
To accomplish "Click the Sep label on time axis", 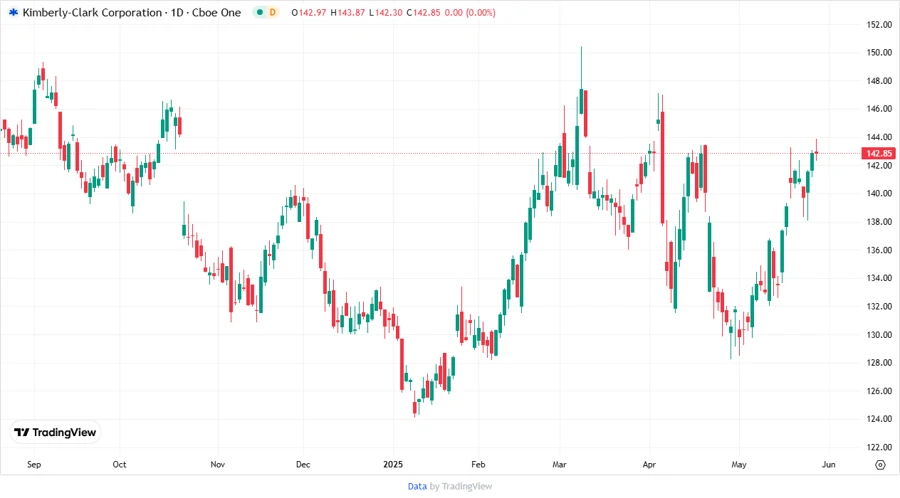I will click(34, 465).
